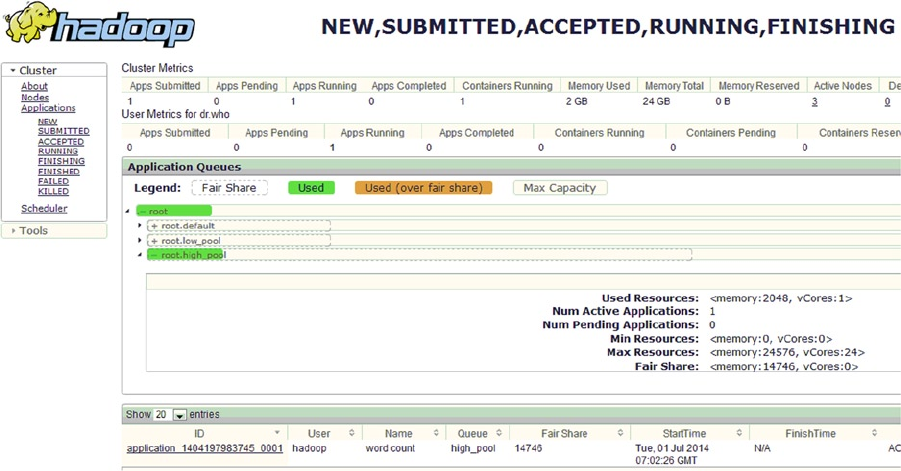Sort table by StartTime column
Image resolution: width=901 pixels, height=471 pixels.
690,433
